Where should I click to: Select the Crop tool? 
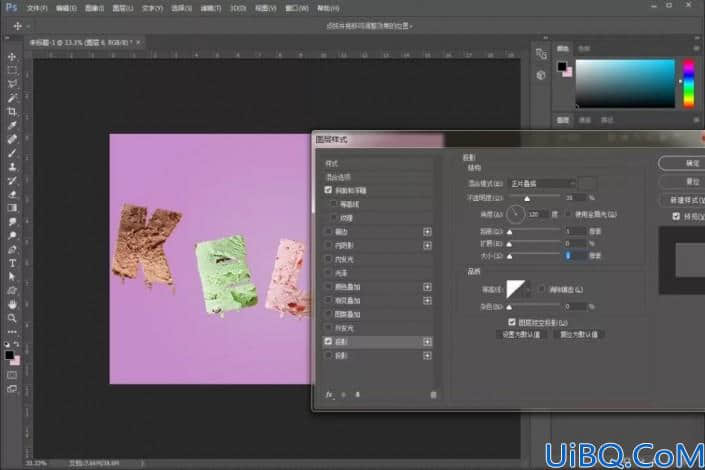[12, 112]
